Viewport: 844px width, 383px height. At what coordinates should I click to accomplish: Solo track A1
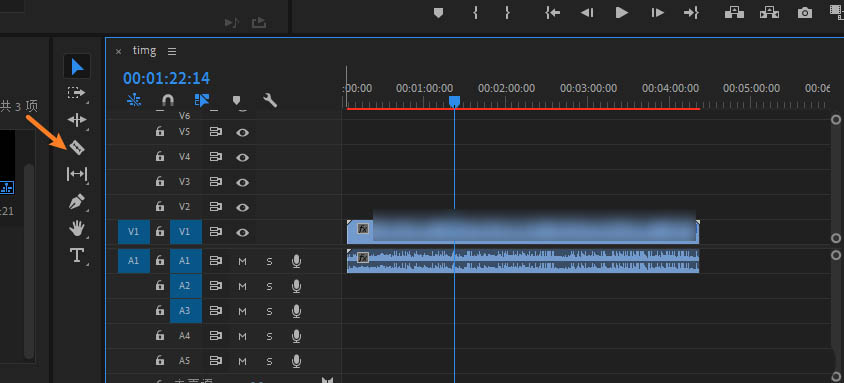(x=269, y=261)
